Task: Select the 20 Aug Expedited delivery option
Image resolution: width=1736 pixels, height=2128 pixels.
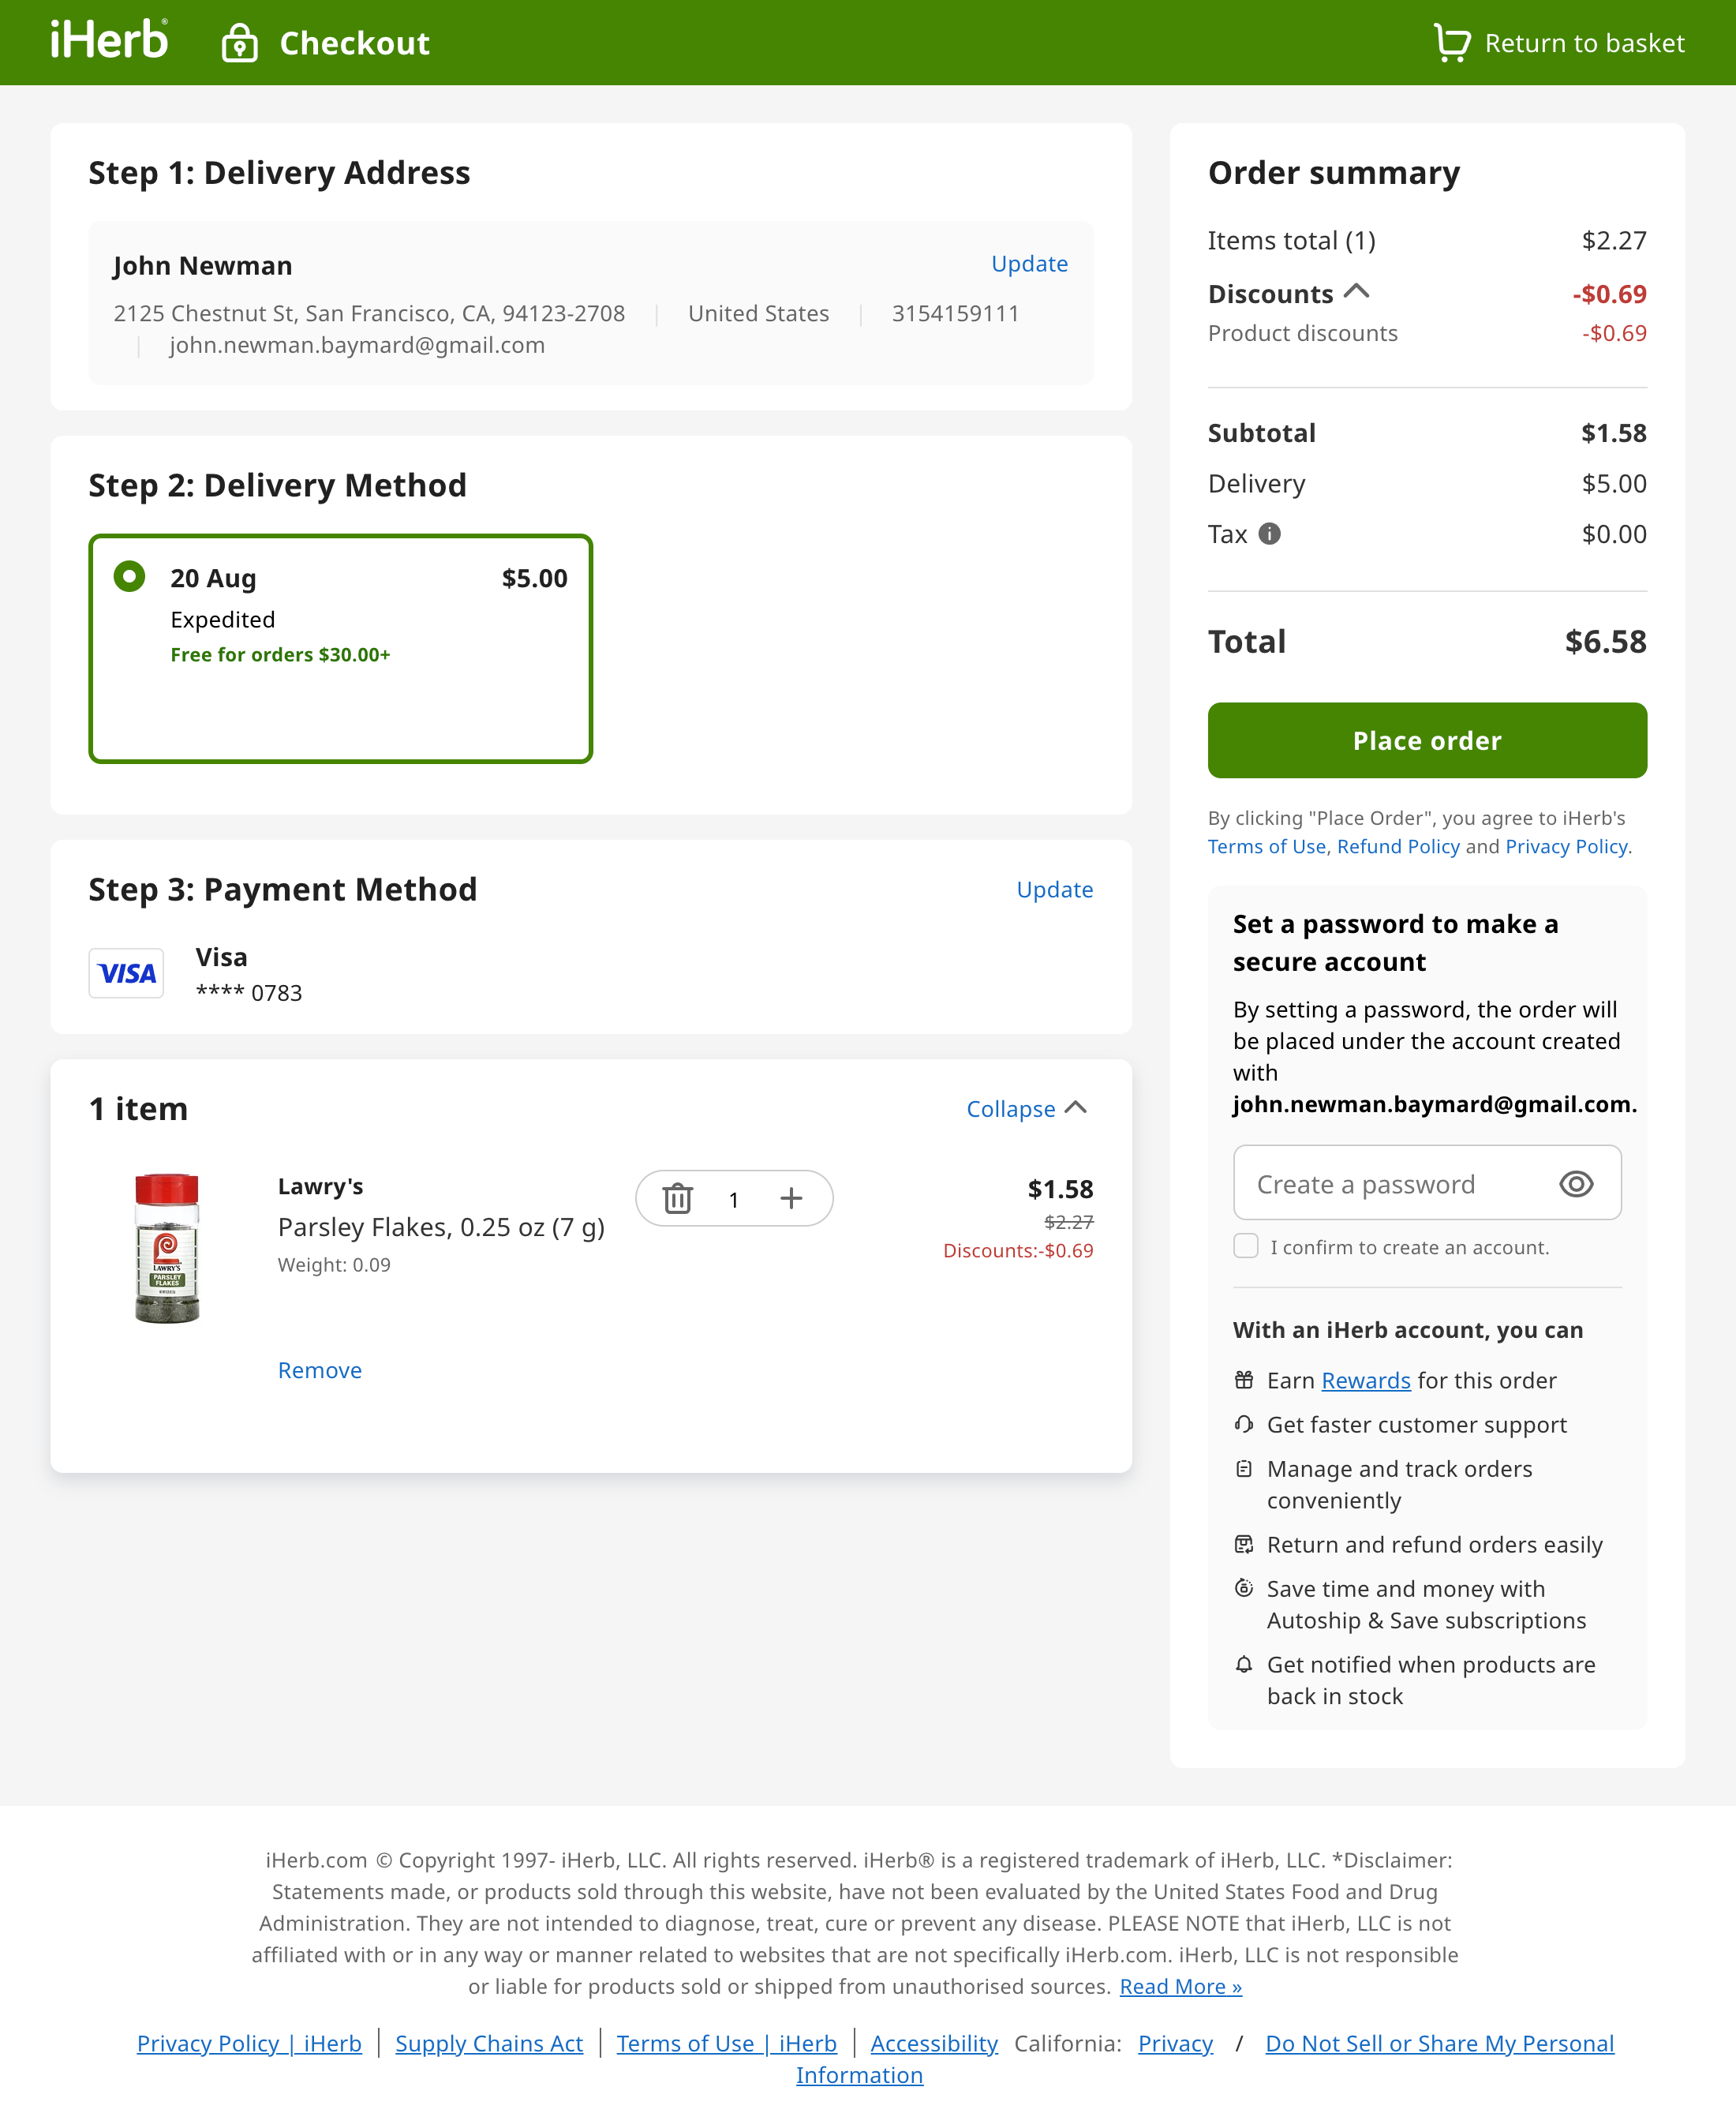Action: click(129, 577)
